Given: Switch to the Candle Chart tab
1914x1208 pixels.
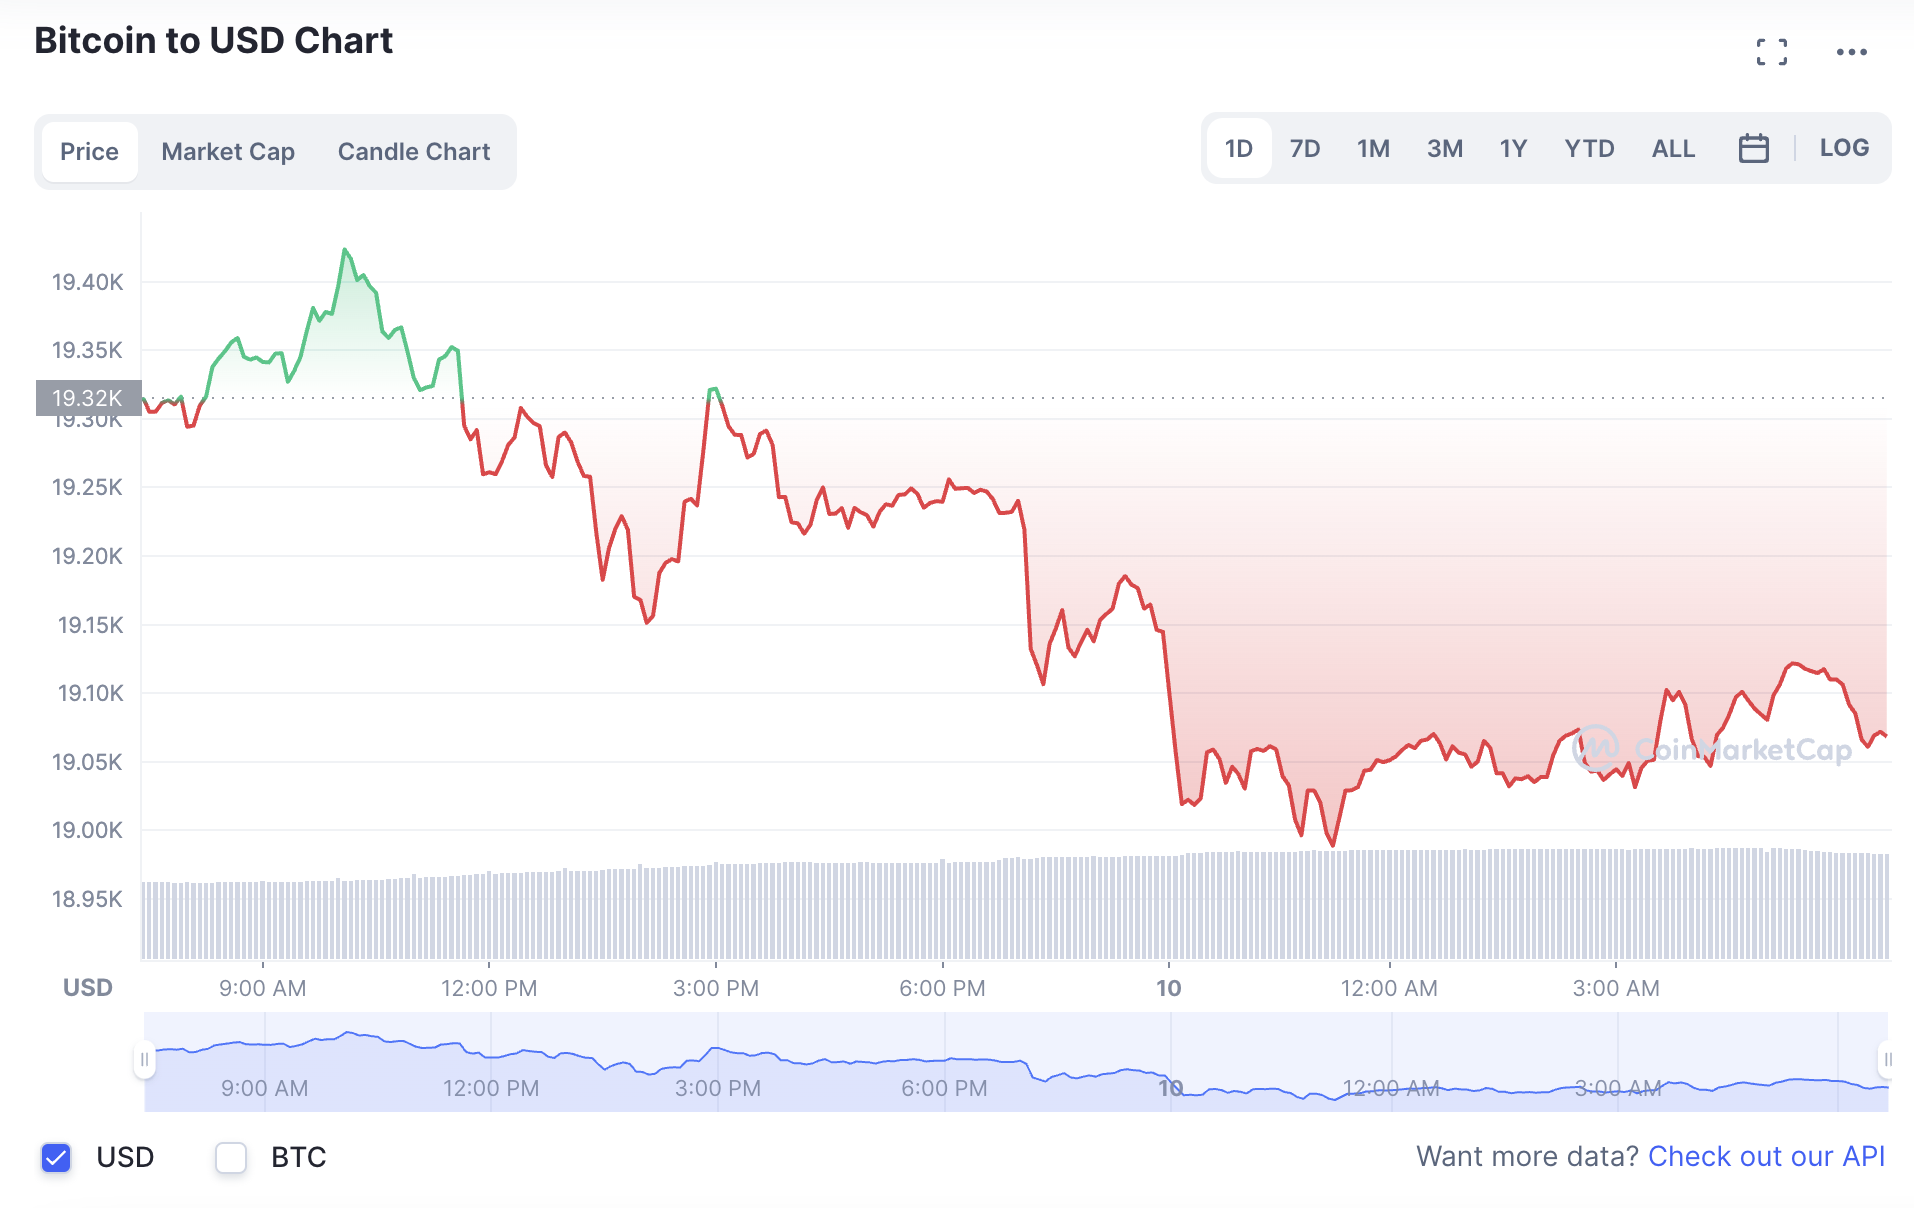Looking at the screenshot, I should [414, 152].
